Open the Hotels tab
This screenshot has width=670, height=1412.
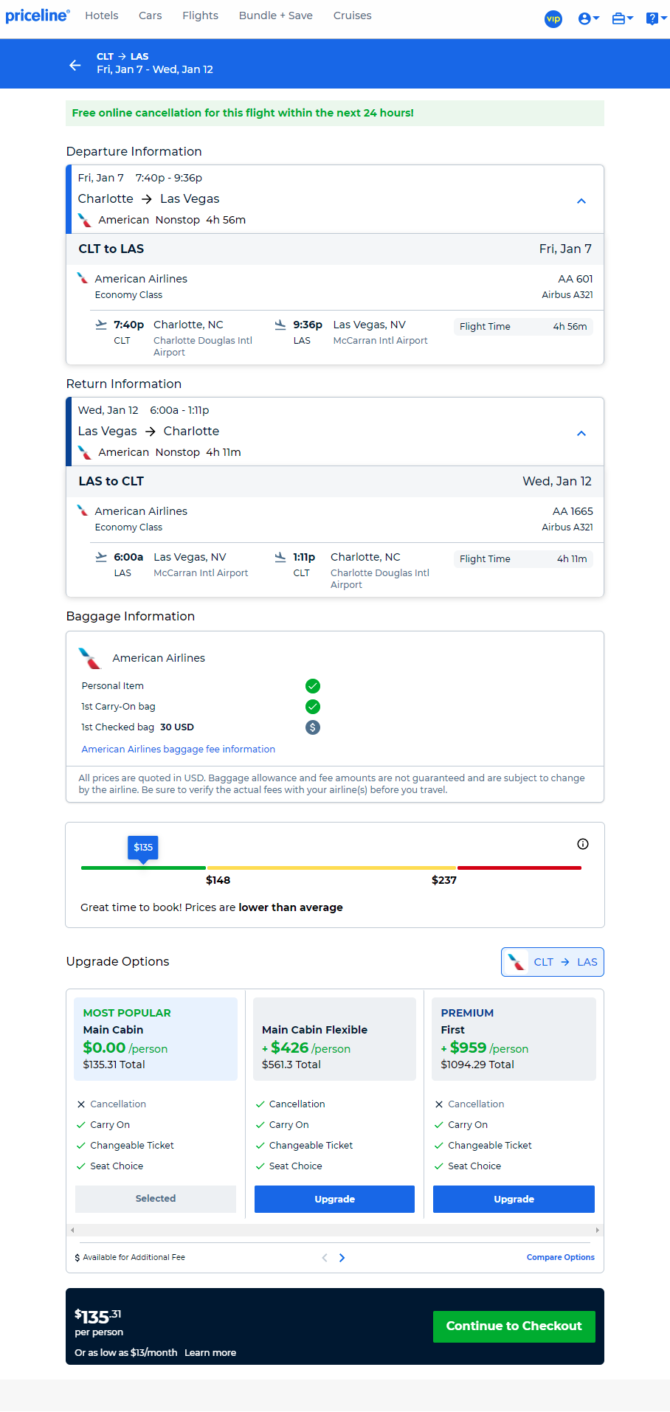(101, 16)
